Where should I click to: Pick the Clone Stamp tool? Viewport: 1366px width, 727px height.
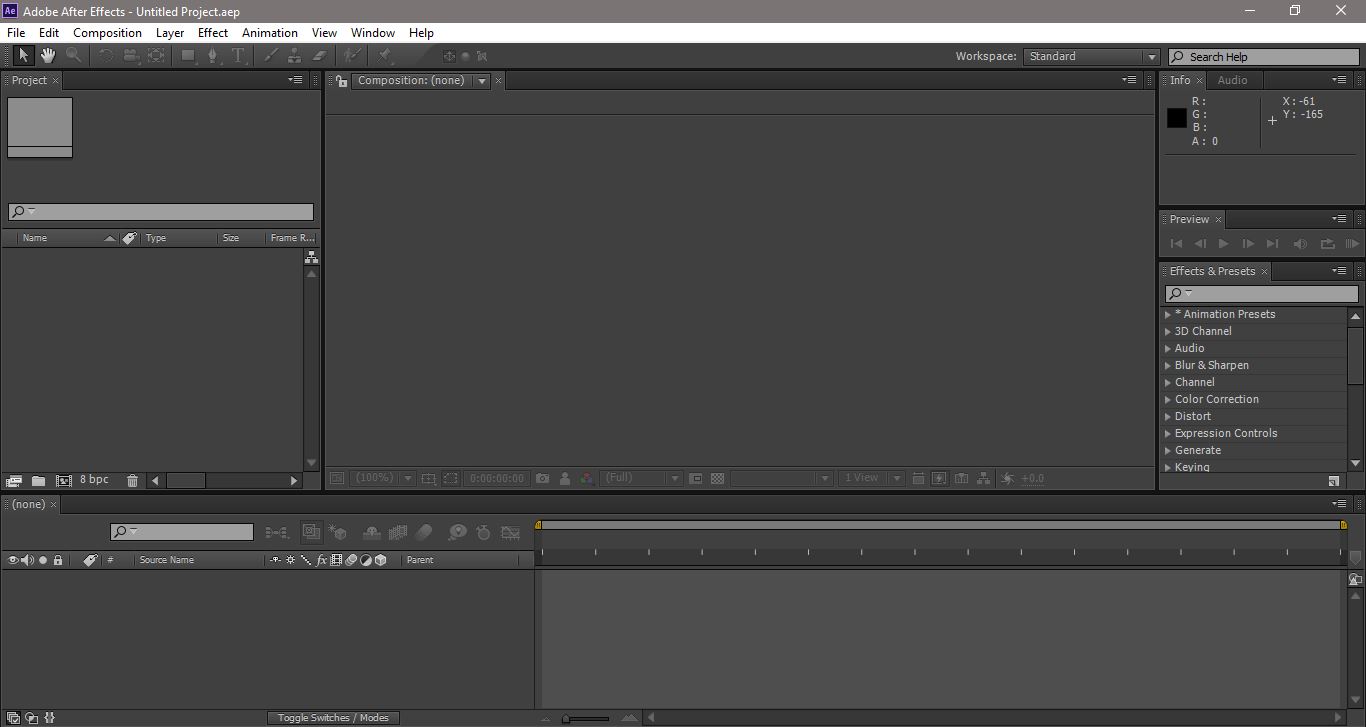pyautogui.click(x=295, y=56)
